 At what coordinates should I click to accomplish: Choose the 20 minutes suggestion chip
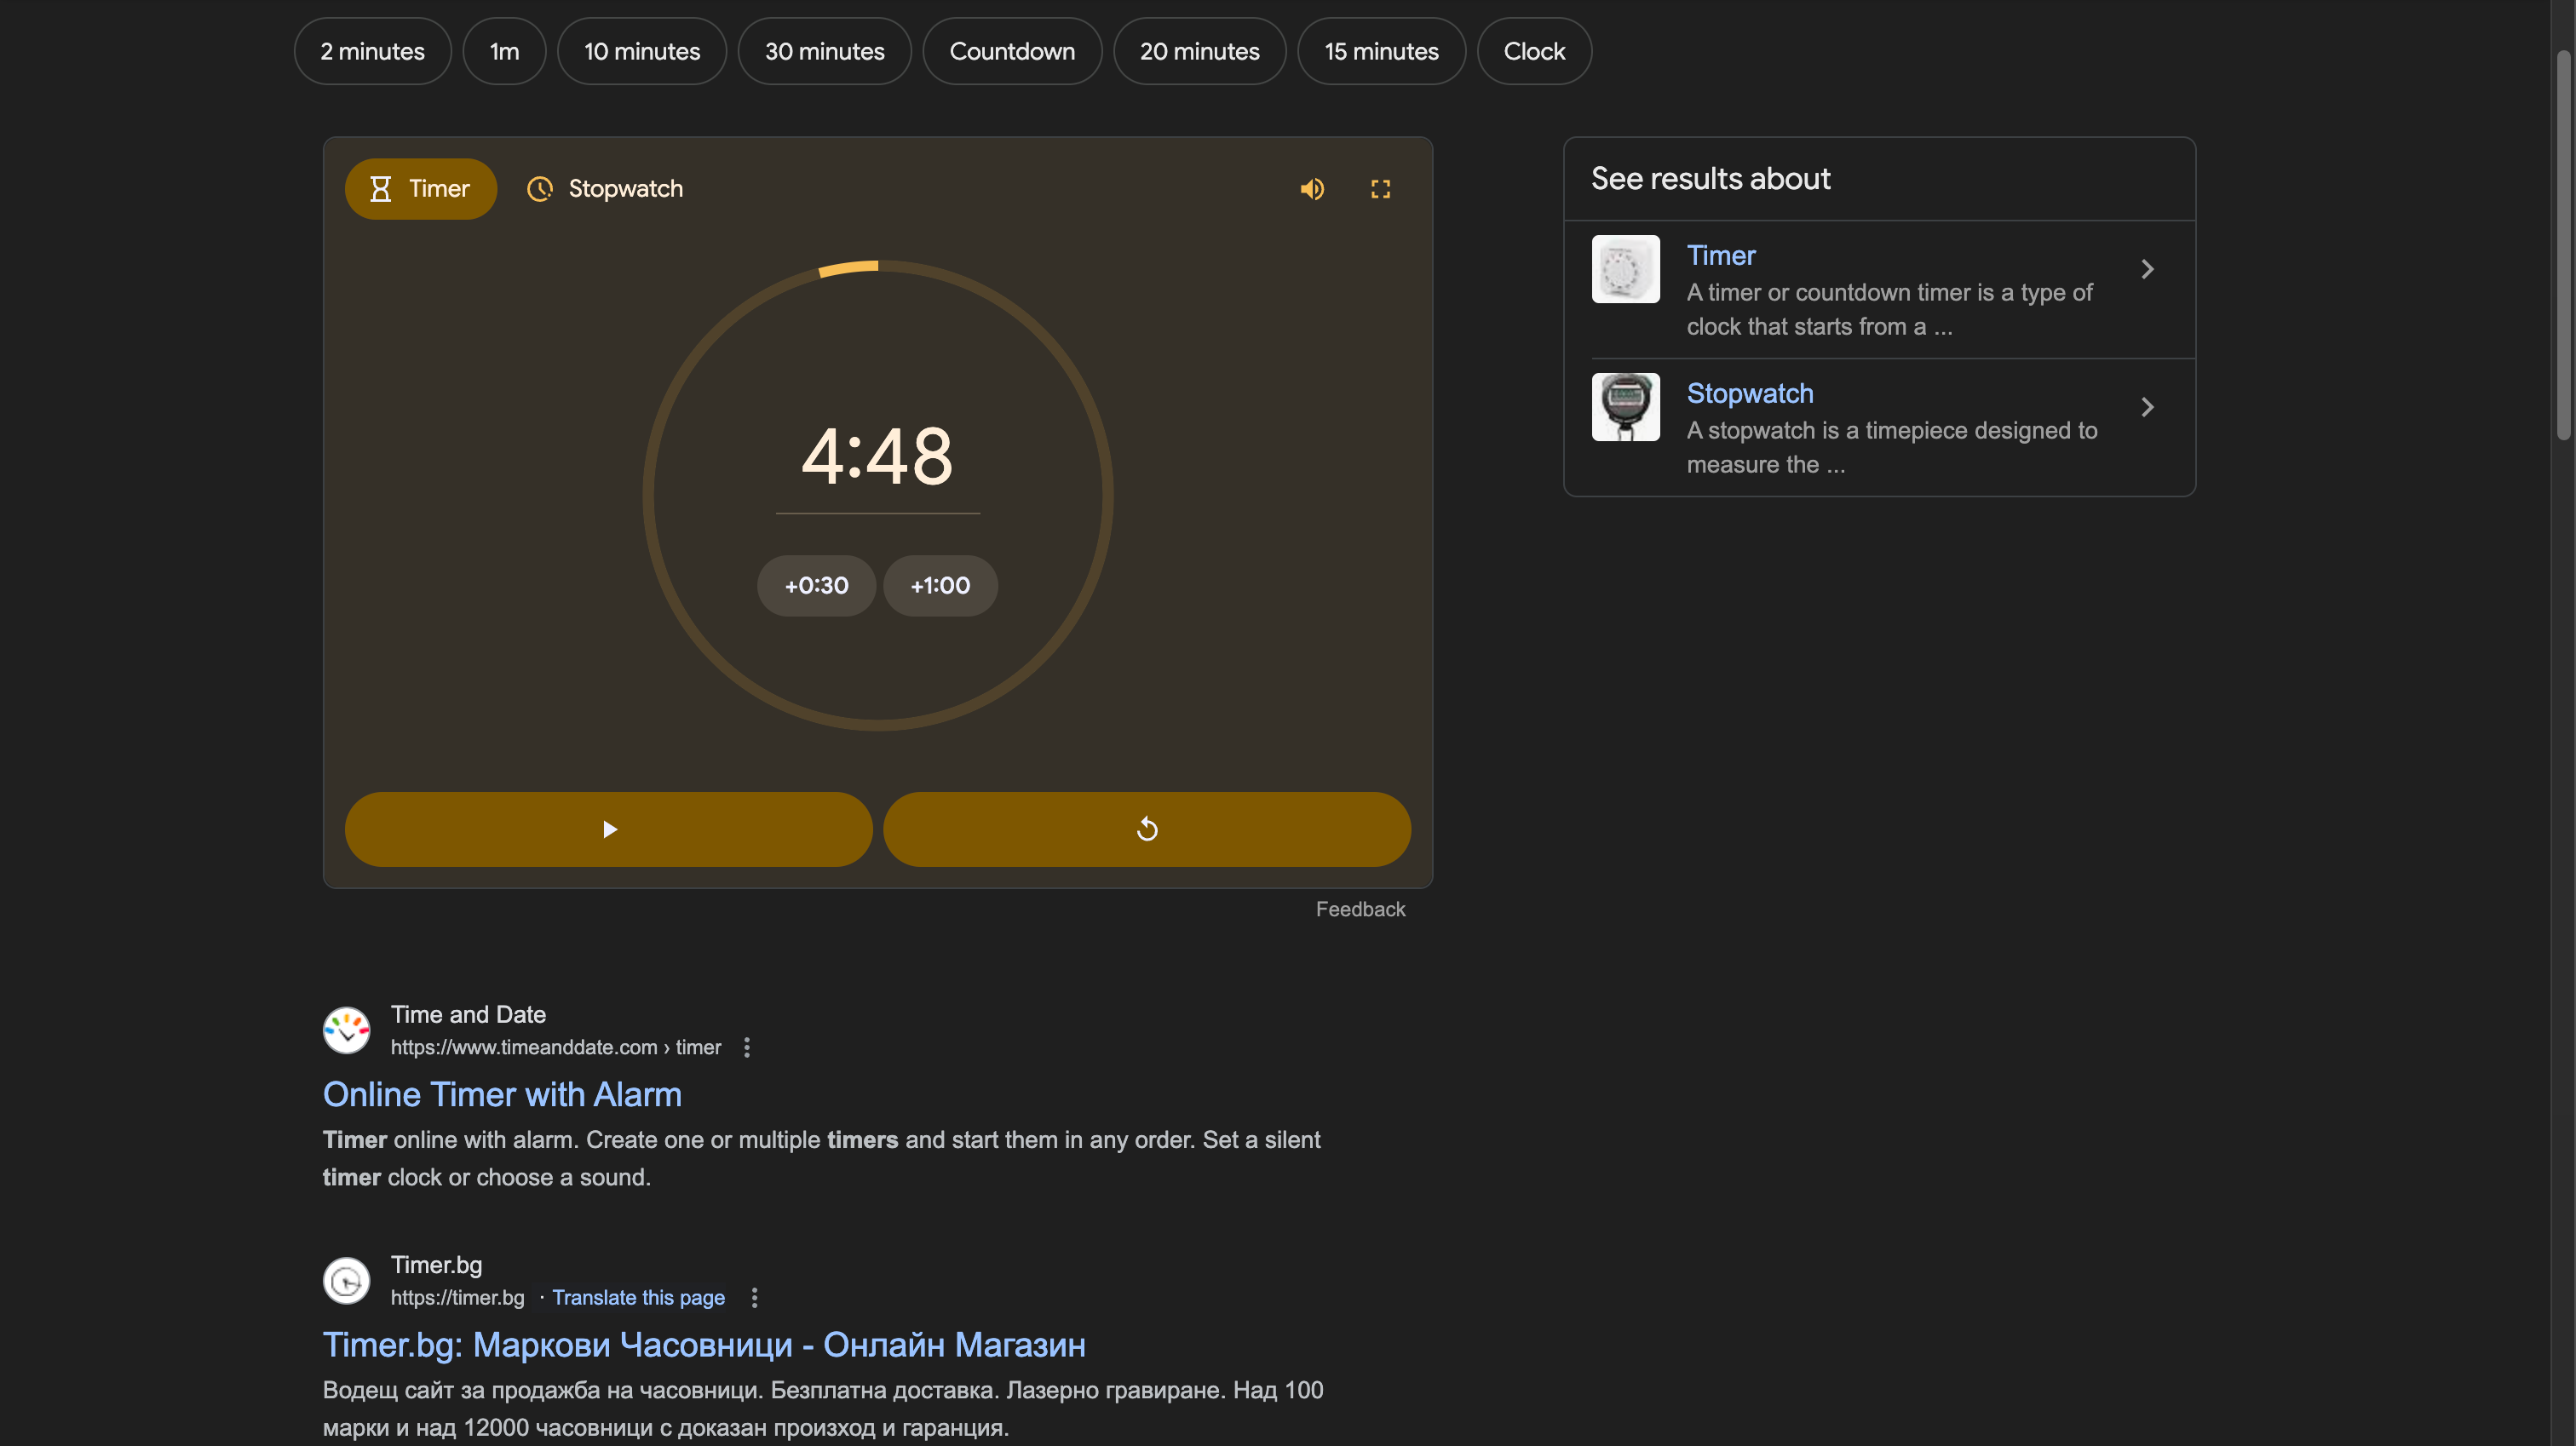[1199, 51]
